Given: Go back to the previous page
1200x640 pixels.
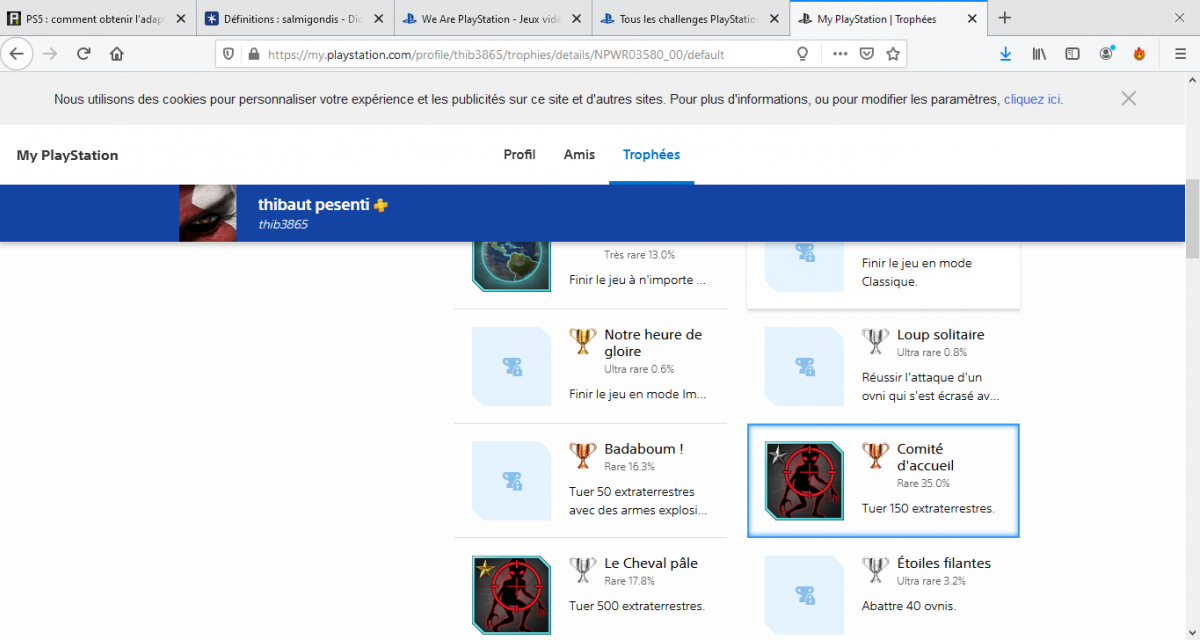Looking at the screenshot, I should pyautogui.click(x=17, y=54).
